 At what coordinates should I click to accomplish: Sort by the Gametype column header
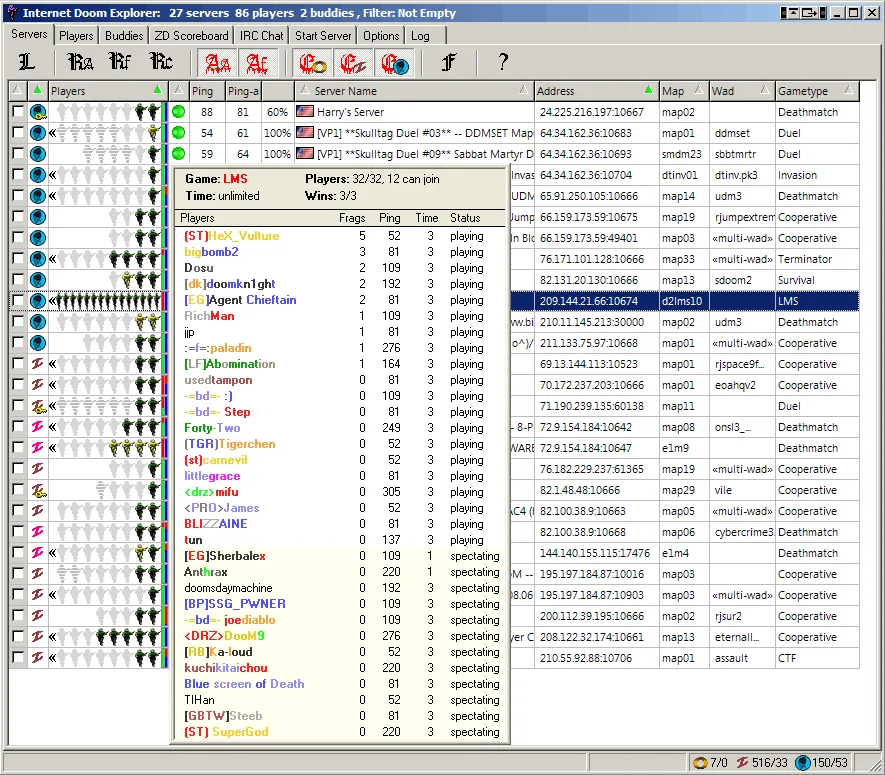click(x=810, y=91)
